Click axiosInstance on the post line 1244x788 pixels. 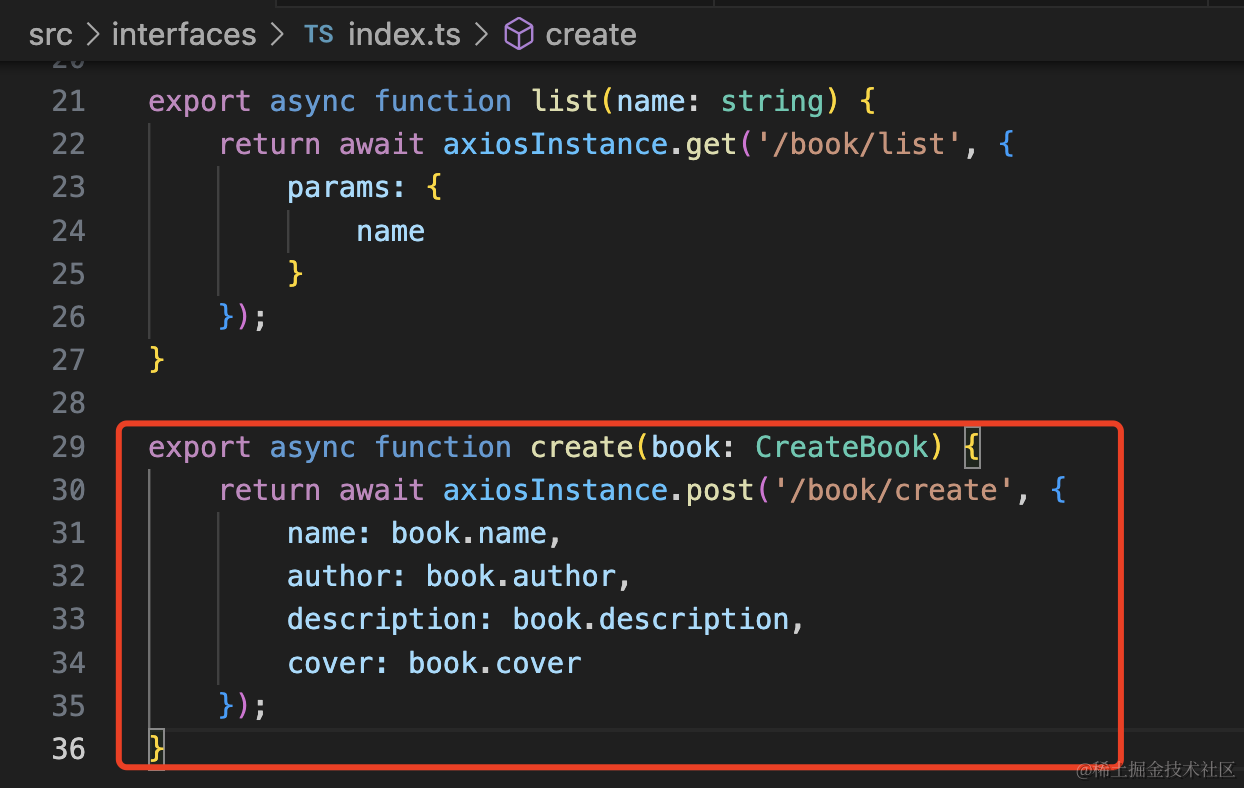tap(555, 490)
